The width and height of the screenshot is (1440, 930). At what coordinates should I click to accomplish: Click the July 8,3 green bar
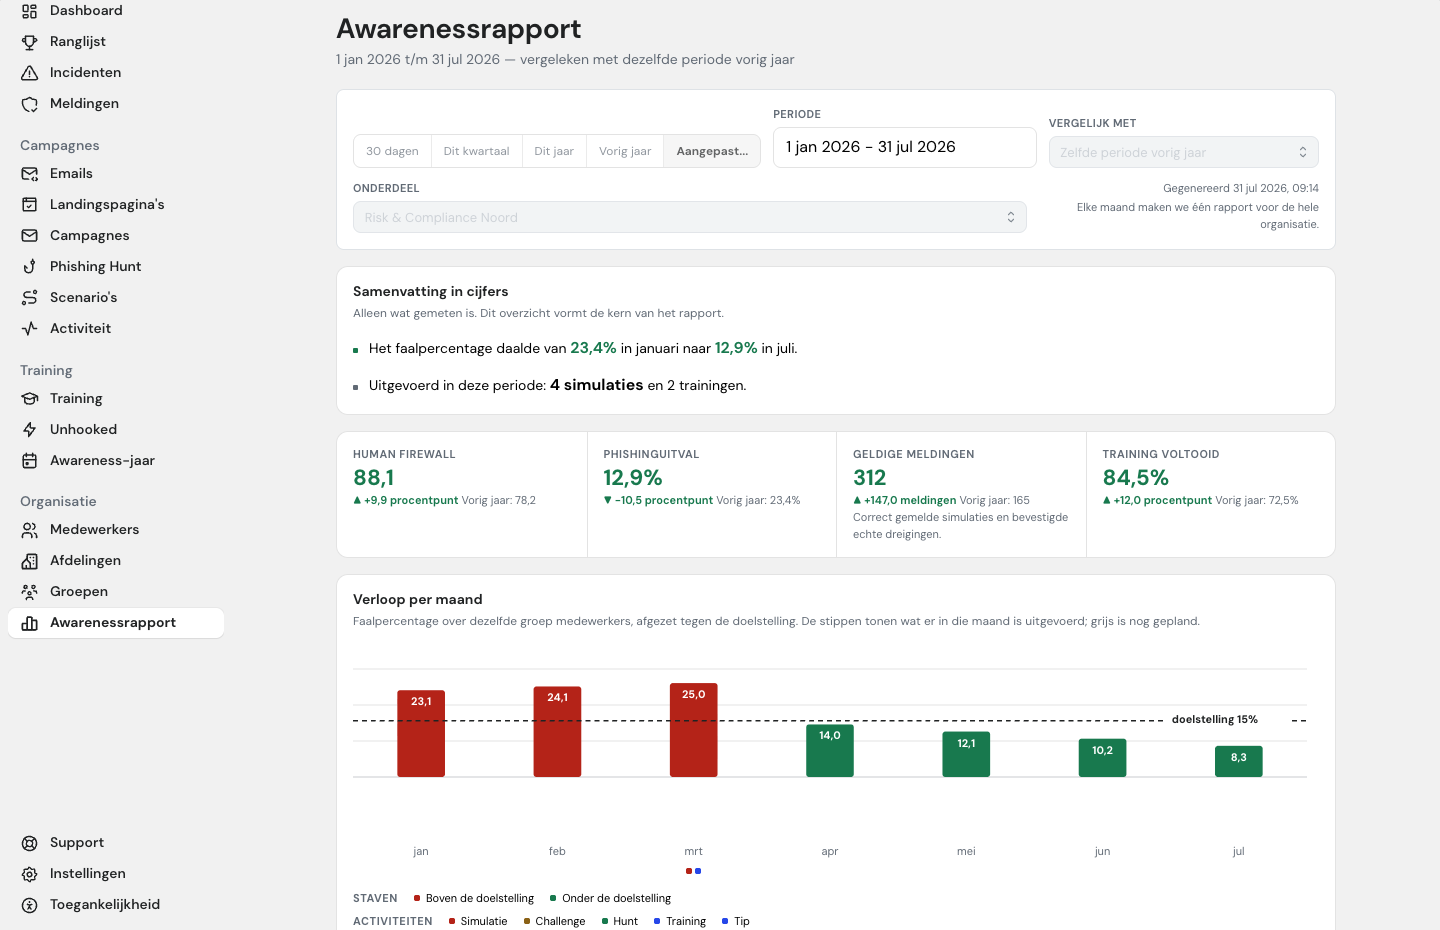pyautogui.click(x=1238, y=761)
